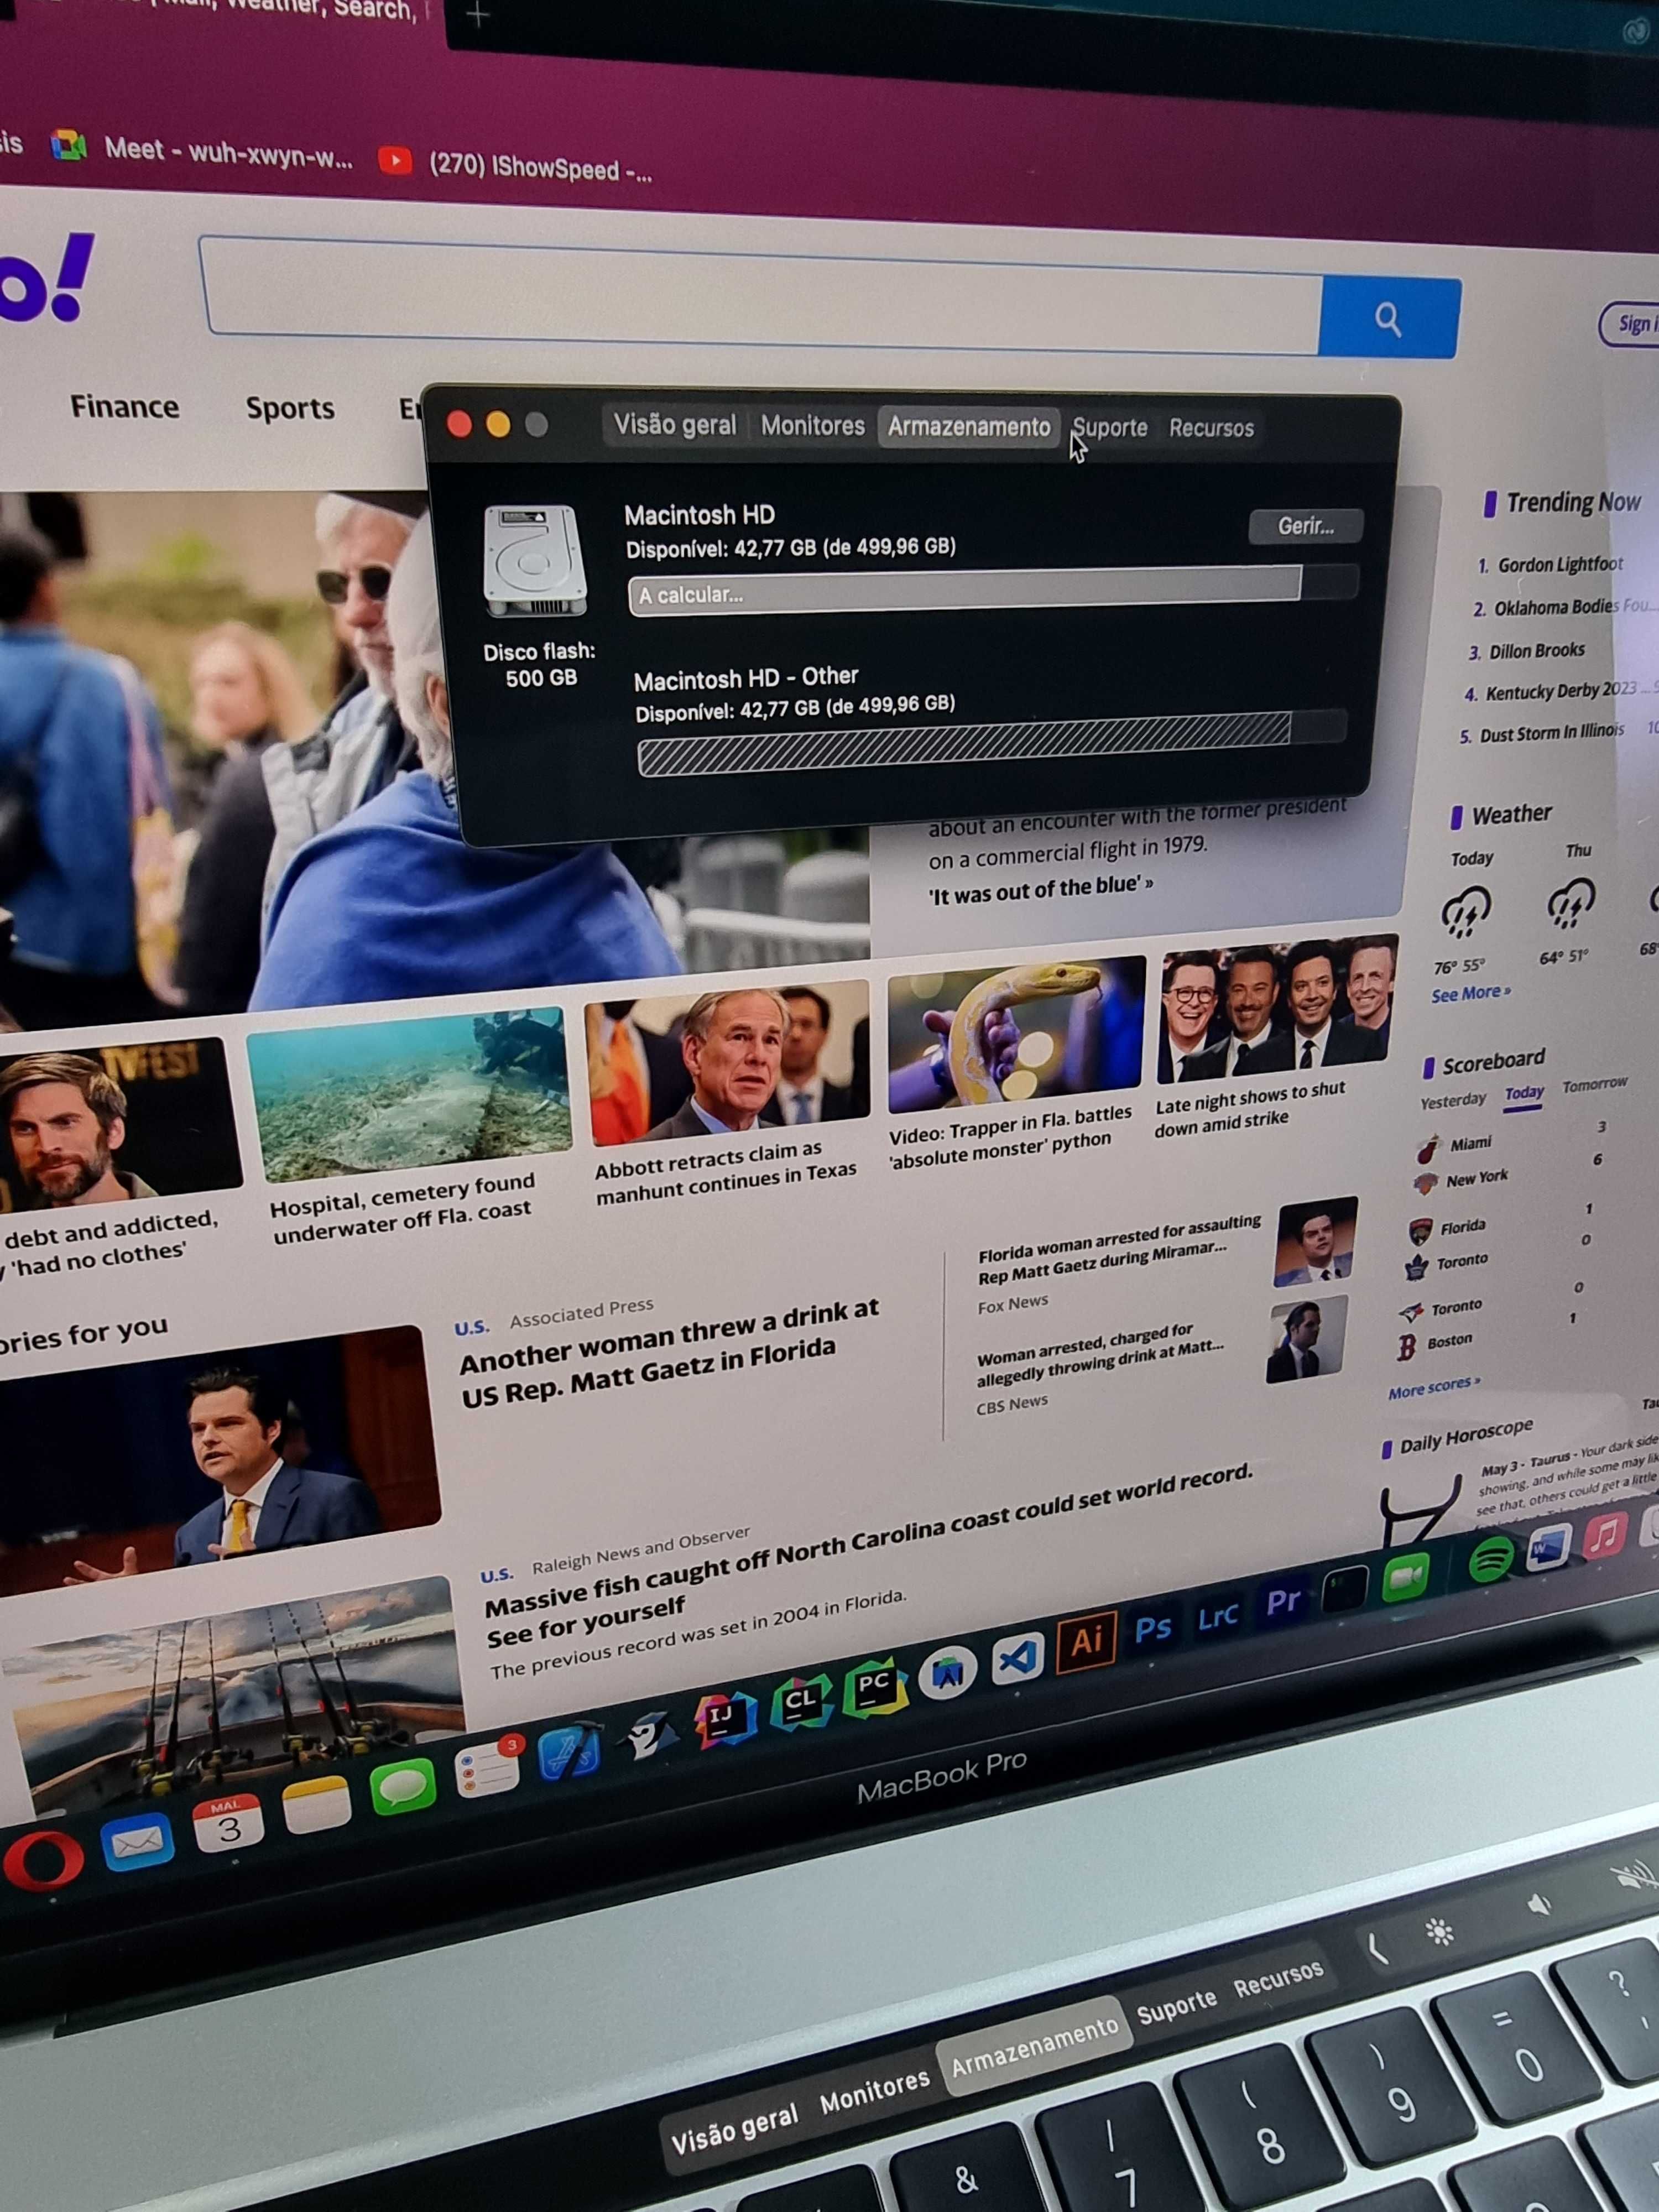Open Late night shows strike story
Screen dimensions: 1659x2212
tap(1250, 1108)
